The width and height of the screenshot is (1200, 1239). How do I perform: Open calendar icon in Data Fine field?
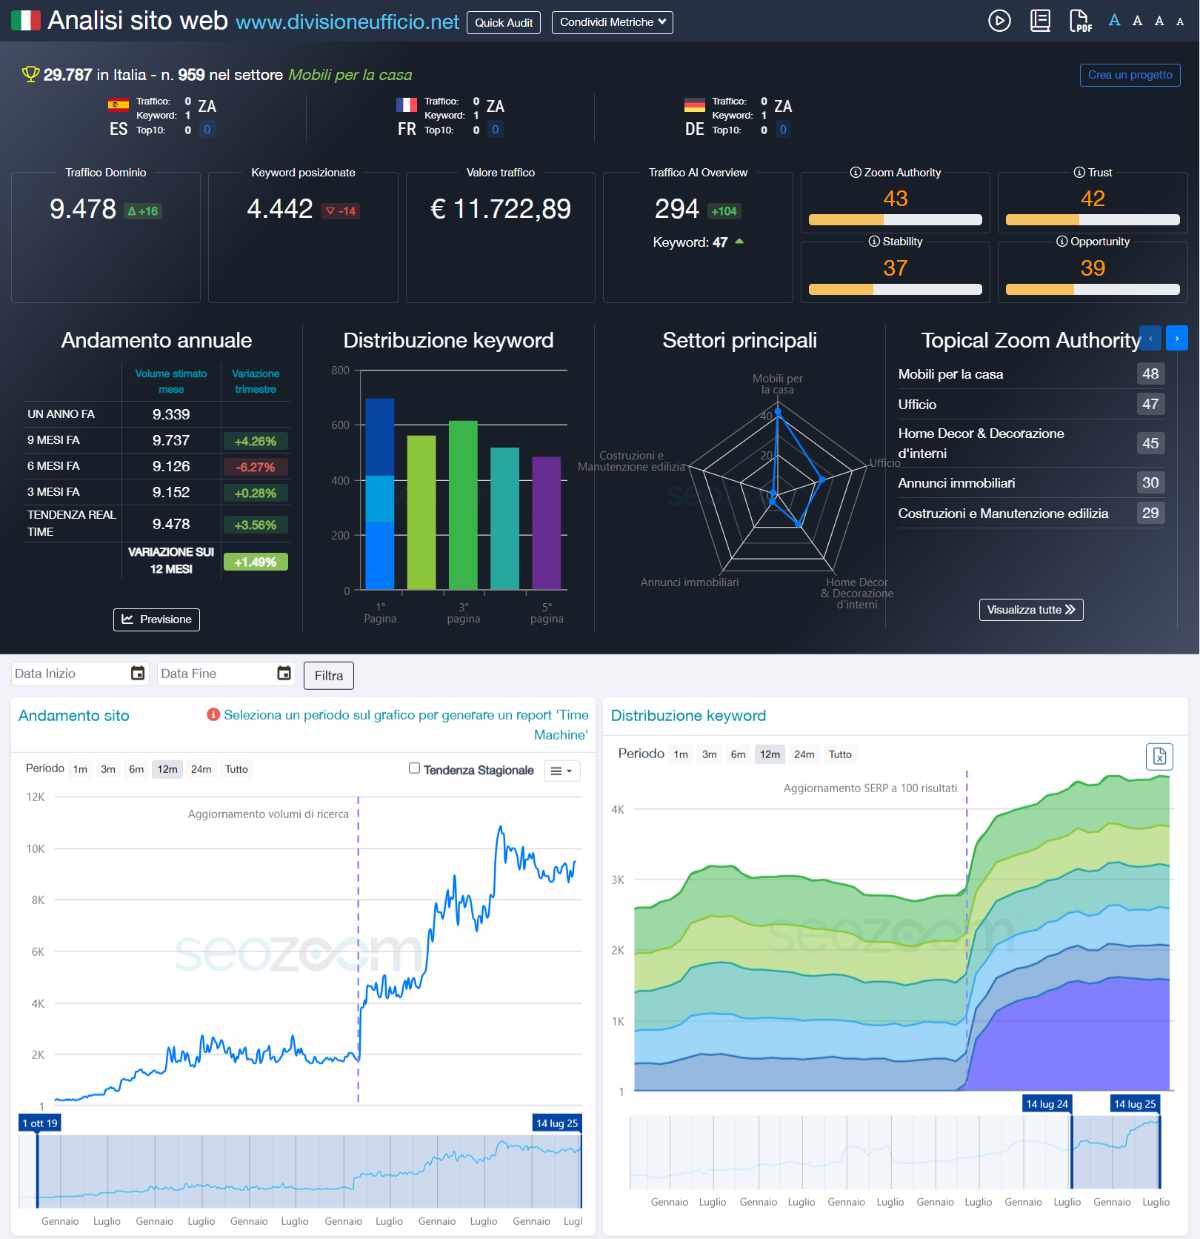pos(284,674)
